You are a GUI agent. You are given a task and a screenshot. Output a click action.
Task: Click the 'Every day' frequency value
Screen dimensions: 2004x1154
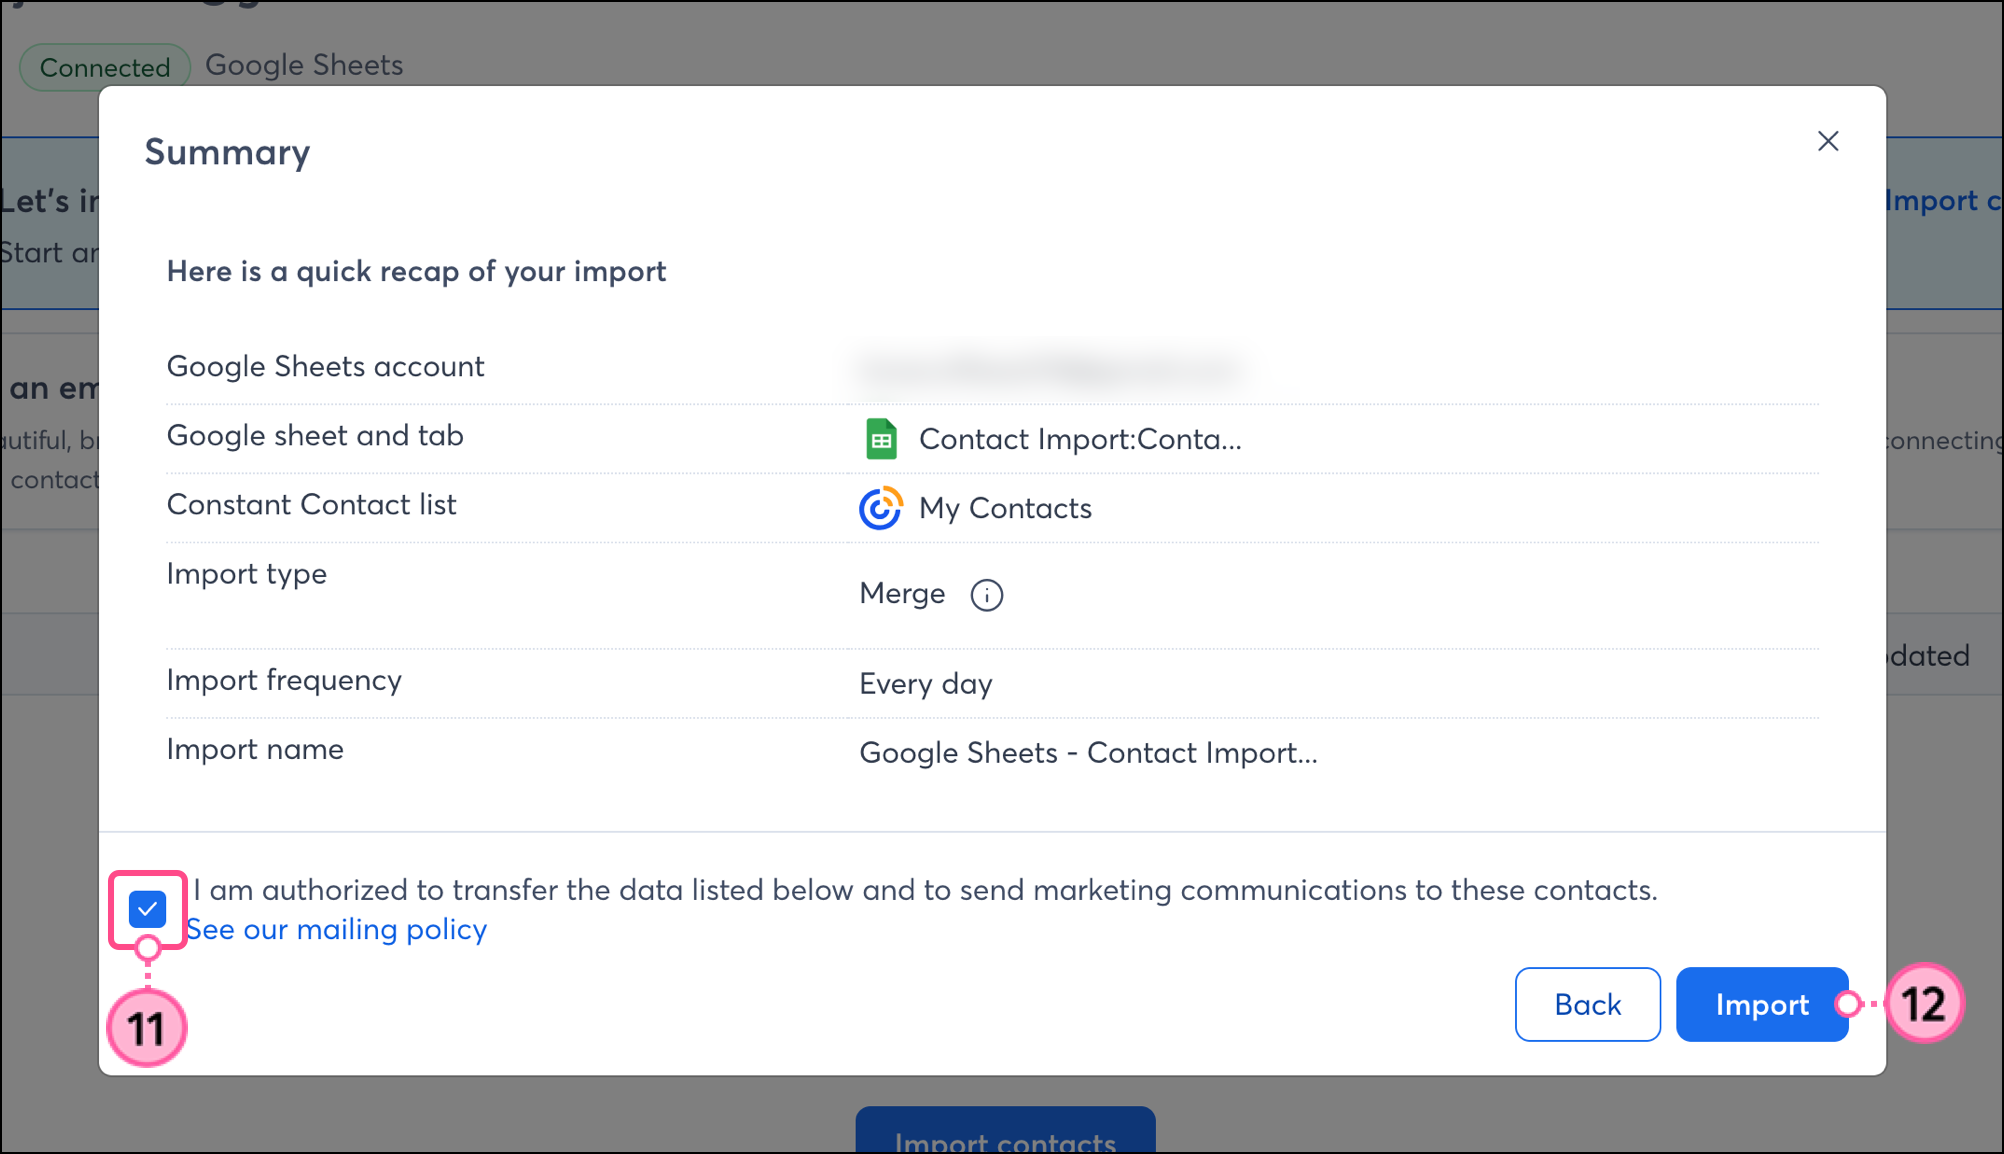click(x=926, y=684)
